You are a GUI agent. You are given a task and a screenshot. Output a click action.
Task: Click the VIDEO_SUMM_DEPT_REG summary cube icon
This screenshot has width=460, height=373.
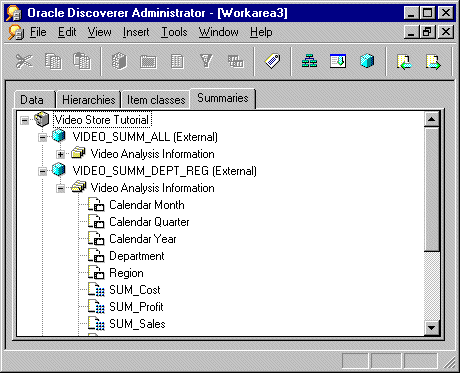59,170
